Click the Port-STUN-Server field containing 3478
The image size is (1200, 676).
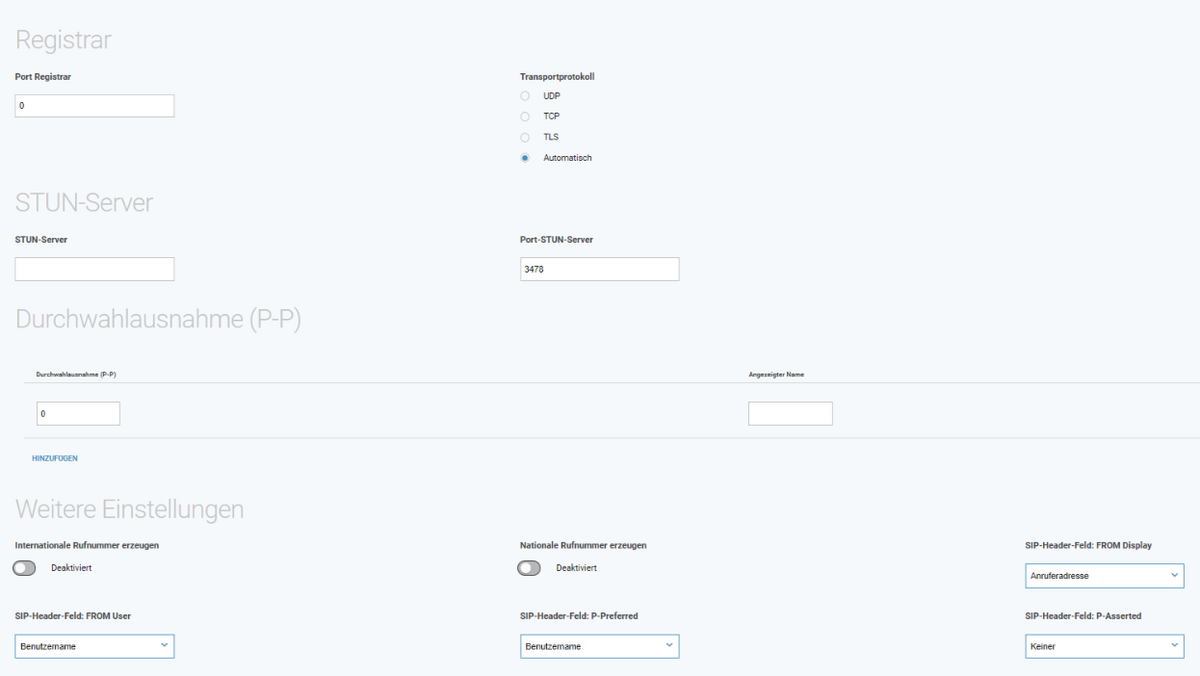(599, 269)
